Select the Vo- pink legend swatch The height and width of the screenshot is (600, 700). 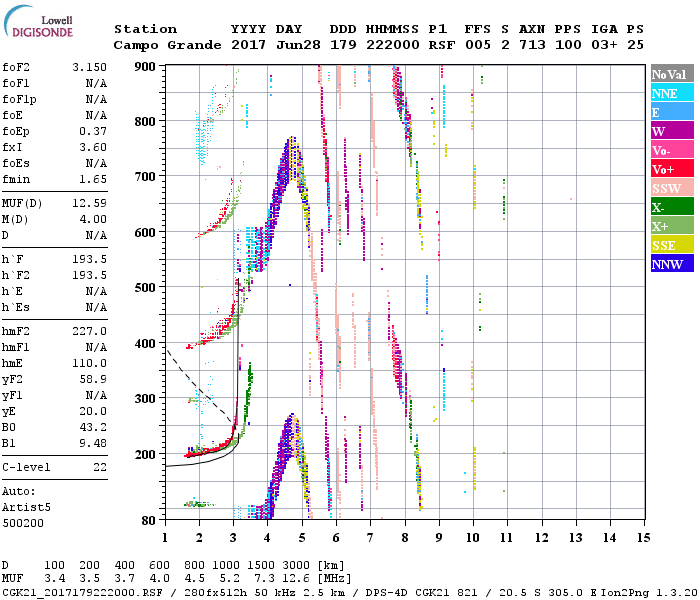672,150
